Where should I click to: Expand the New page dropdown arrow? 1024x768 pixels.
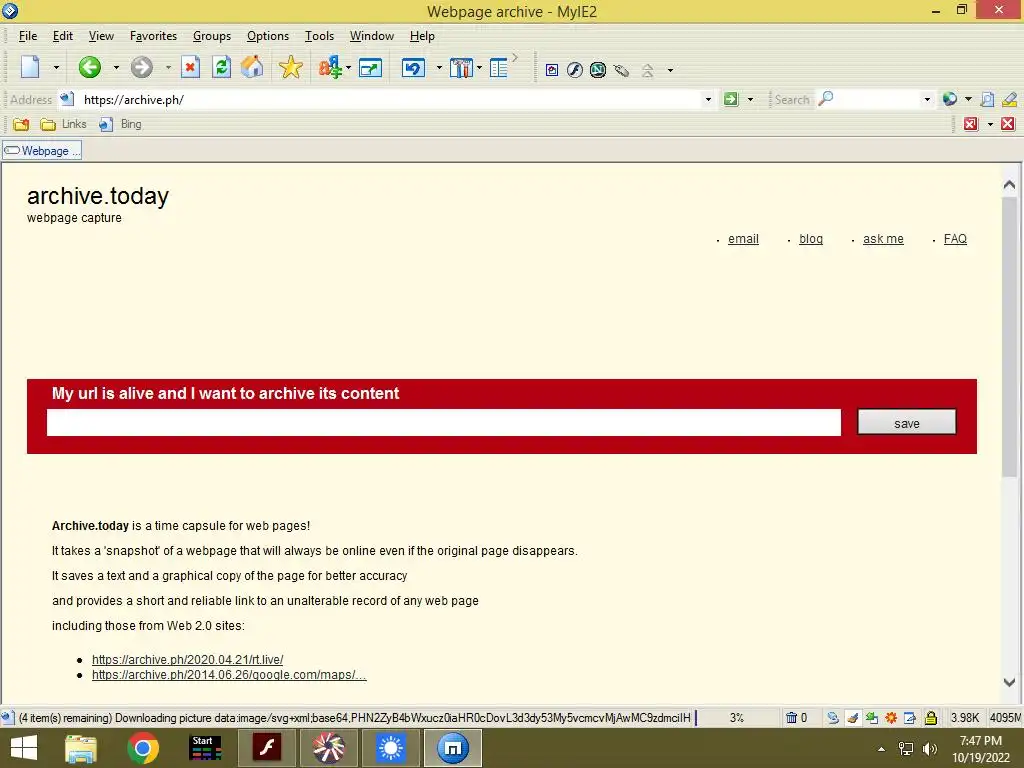56,67
